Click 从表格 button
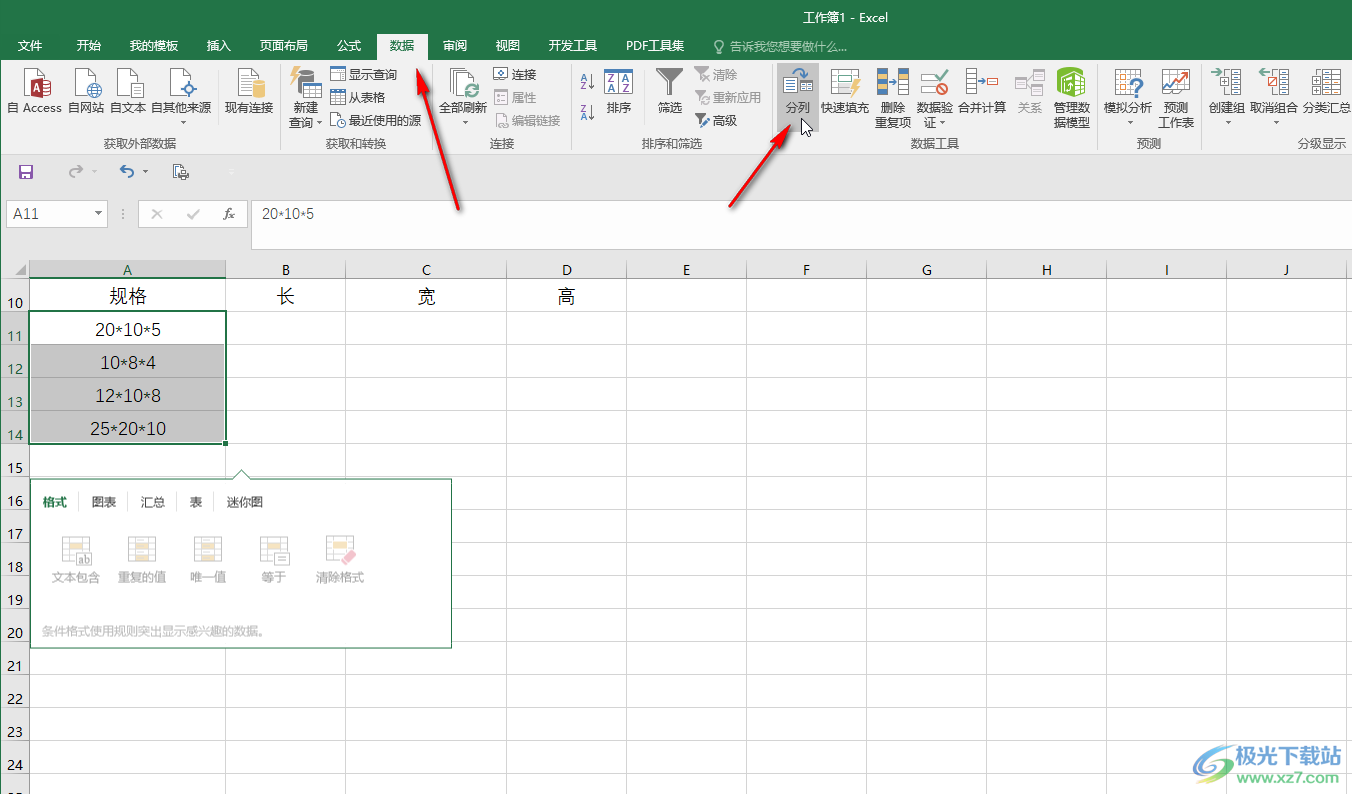Screen dimensions: 1352x794 358,98
